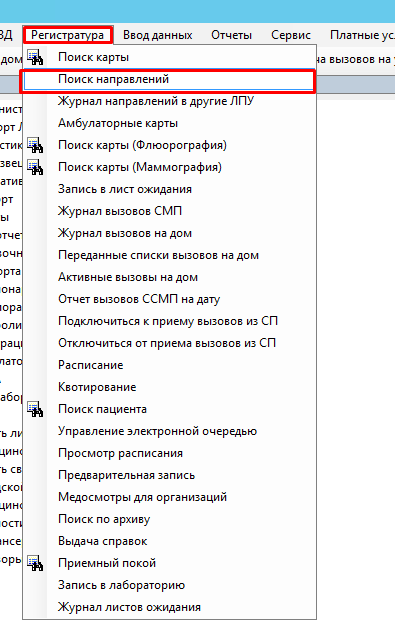Viewport: 395px width, 624px height.
Task: Click the icon beside Поиск карты (Флюорография)
Action: point(35,145)
